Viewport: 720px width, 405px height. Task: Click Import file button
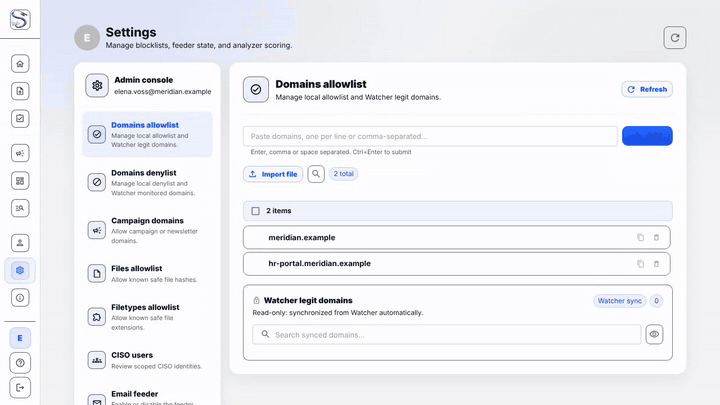[x=273, y=174]
